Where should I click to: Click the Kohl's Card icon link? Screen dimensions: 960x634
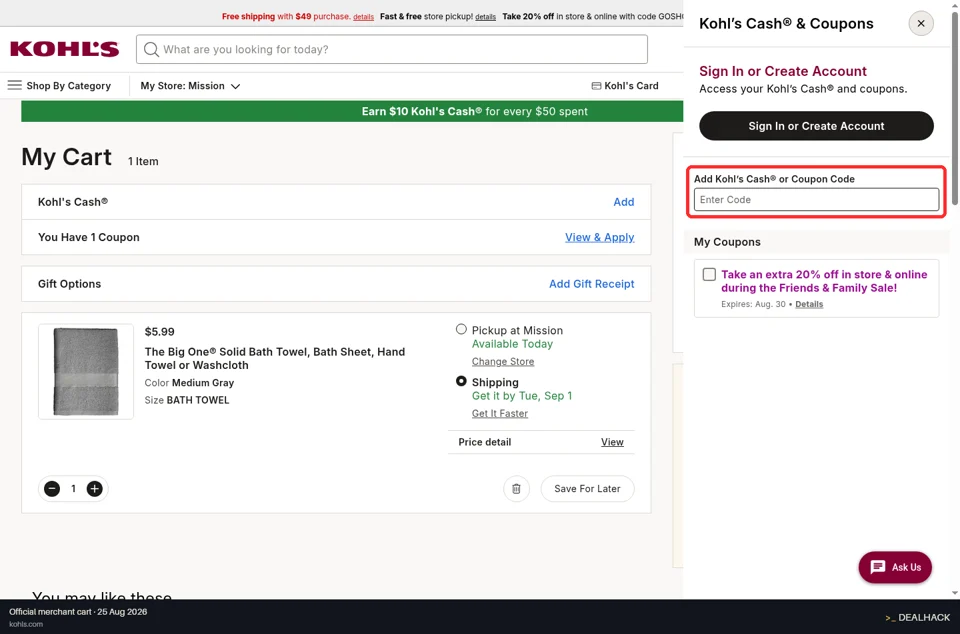[625, 86]
